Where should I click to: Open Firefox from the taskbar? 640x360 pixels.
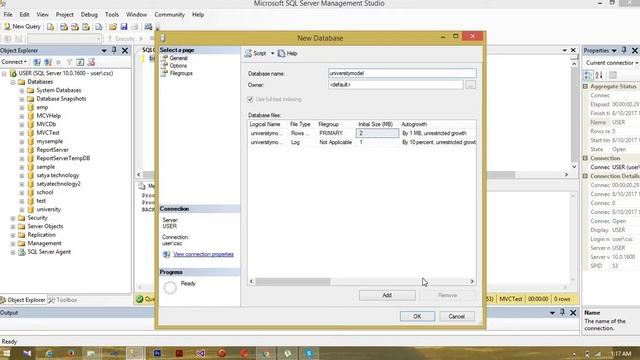tap(71, 353)
